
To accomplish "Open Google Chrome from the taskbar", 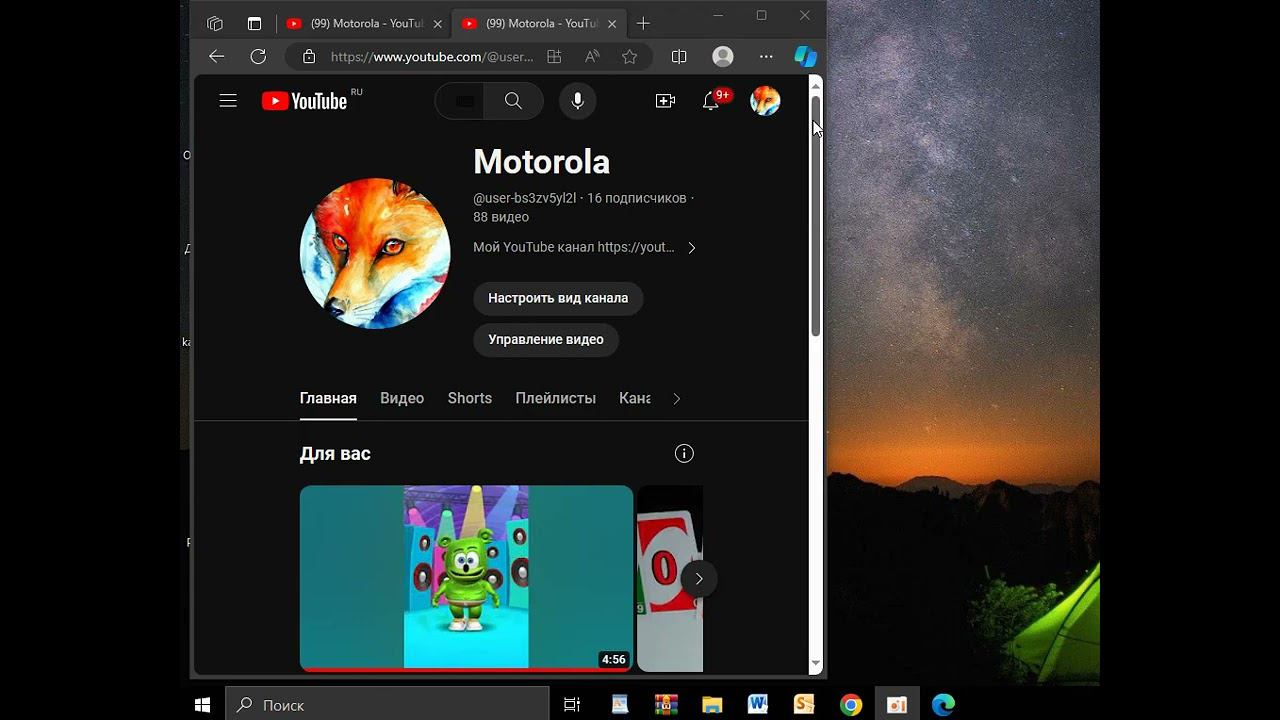I will (x=851, y=705).
